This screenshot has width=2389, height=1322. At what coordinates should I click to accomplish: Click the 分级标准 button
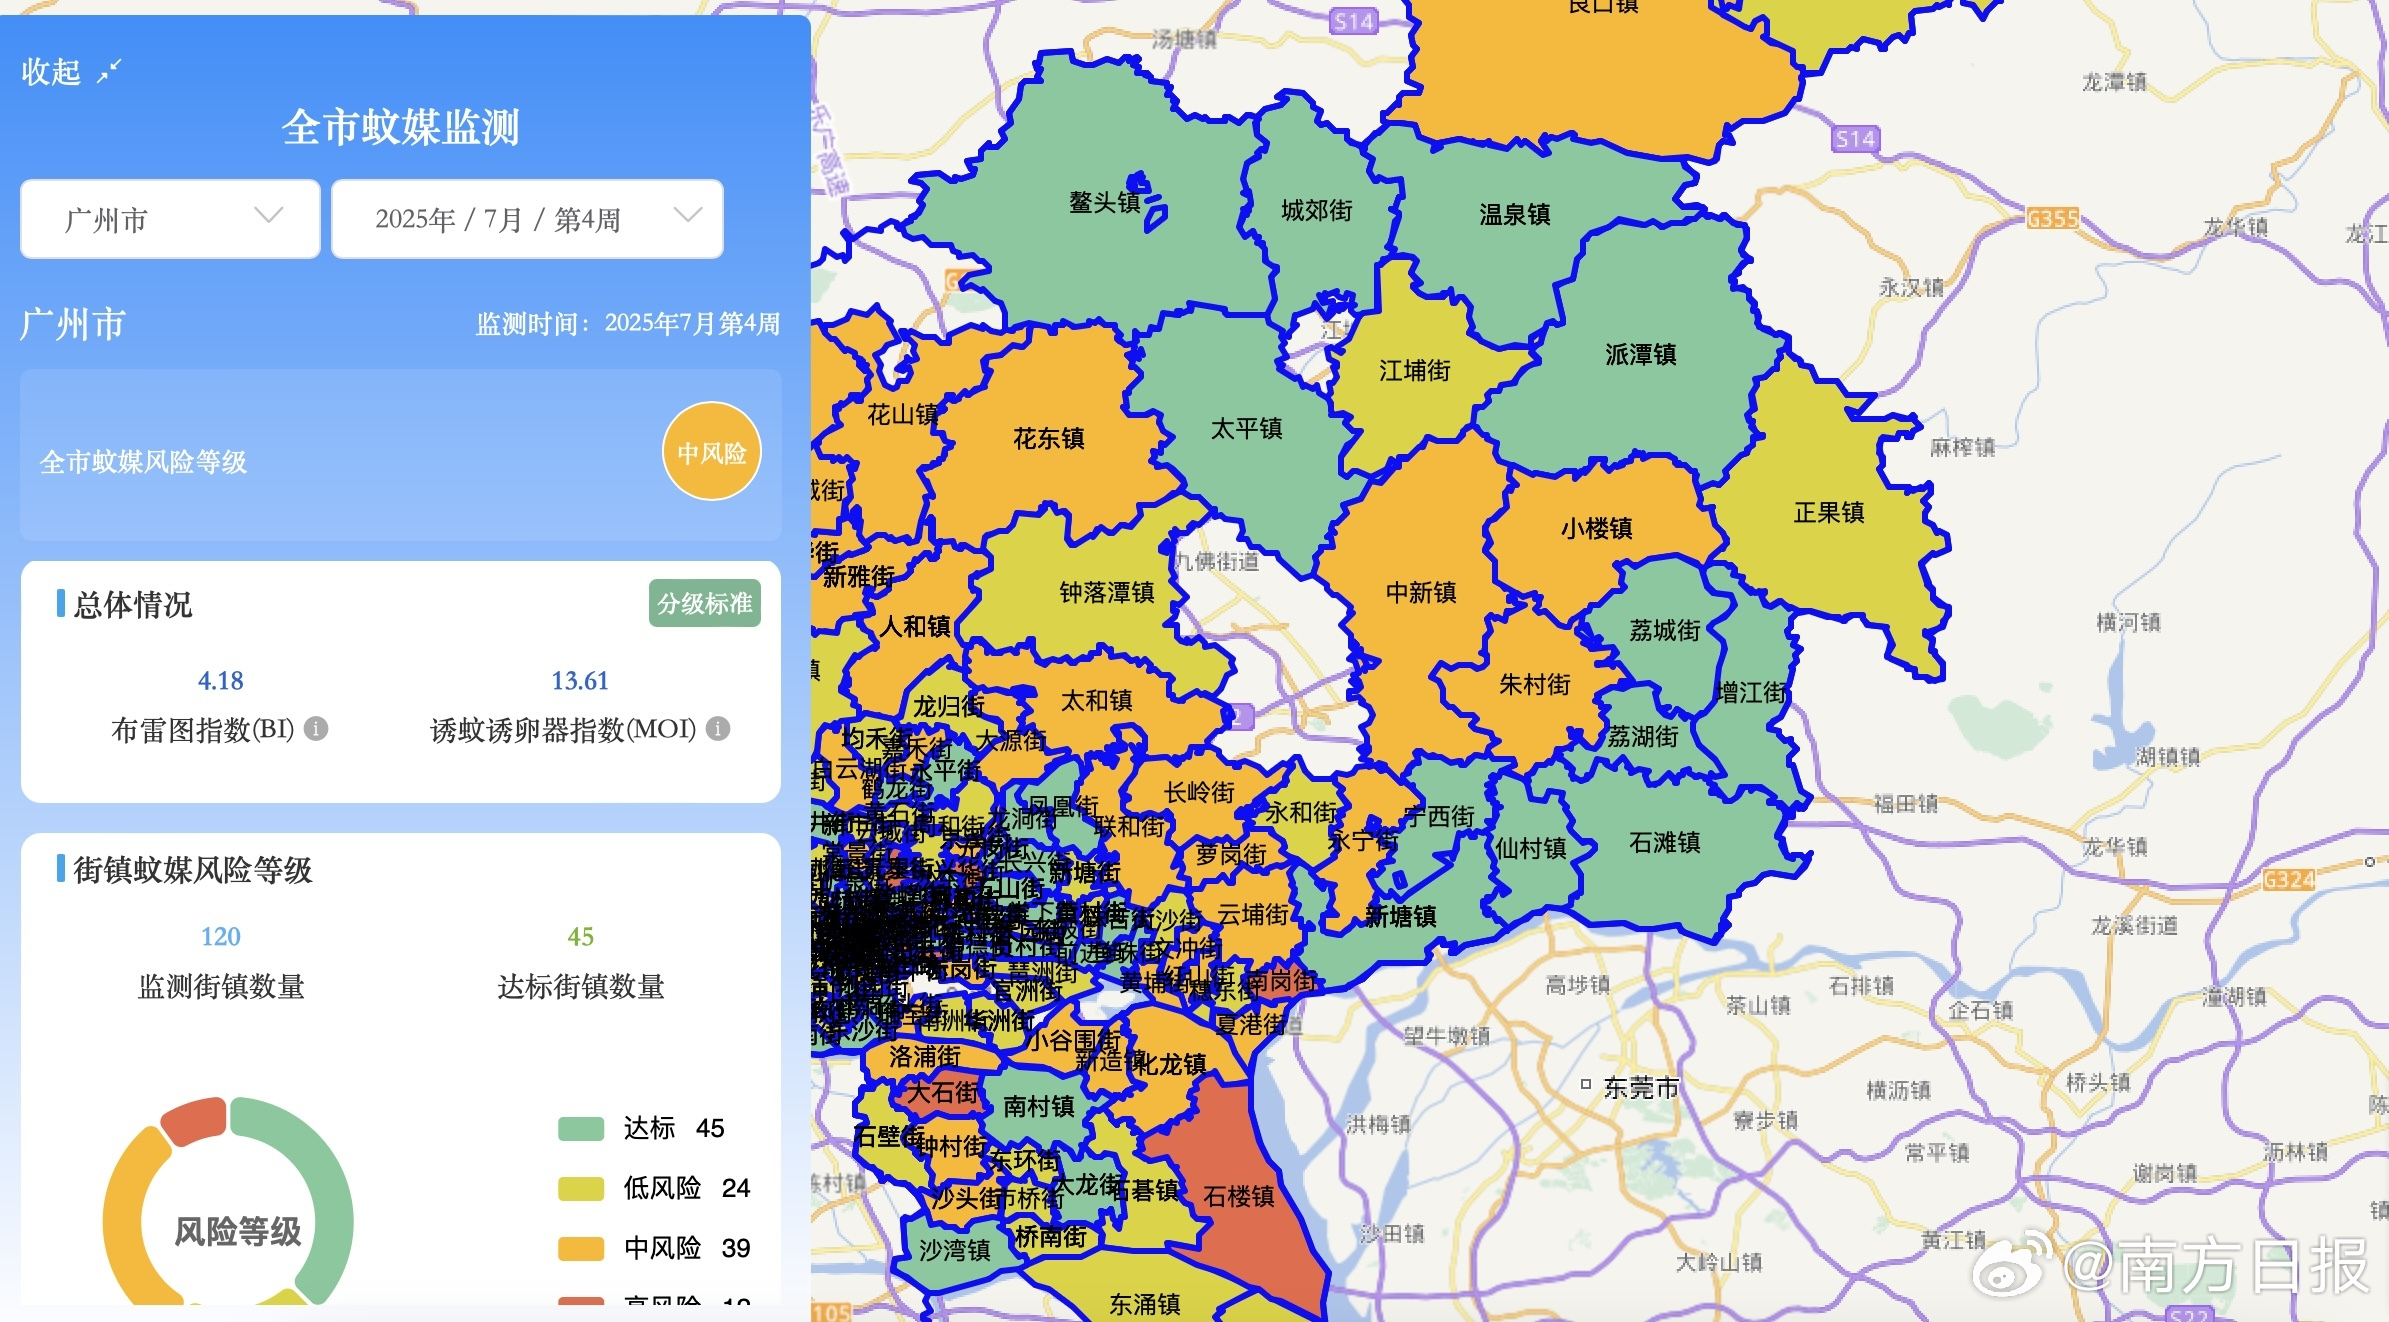pyautogui.click(x=704, y=603)
